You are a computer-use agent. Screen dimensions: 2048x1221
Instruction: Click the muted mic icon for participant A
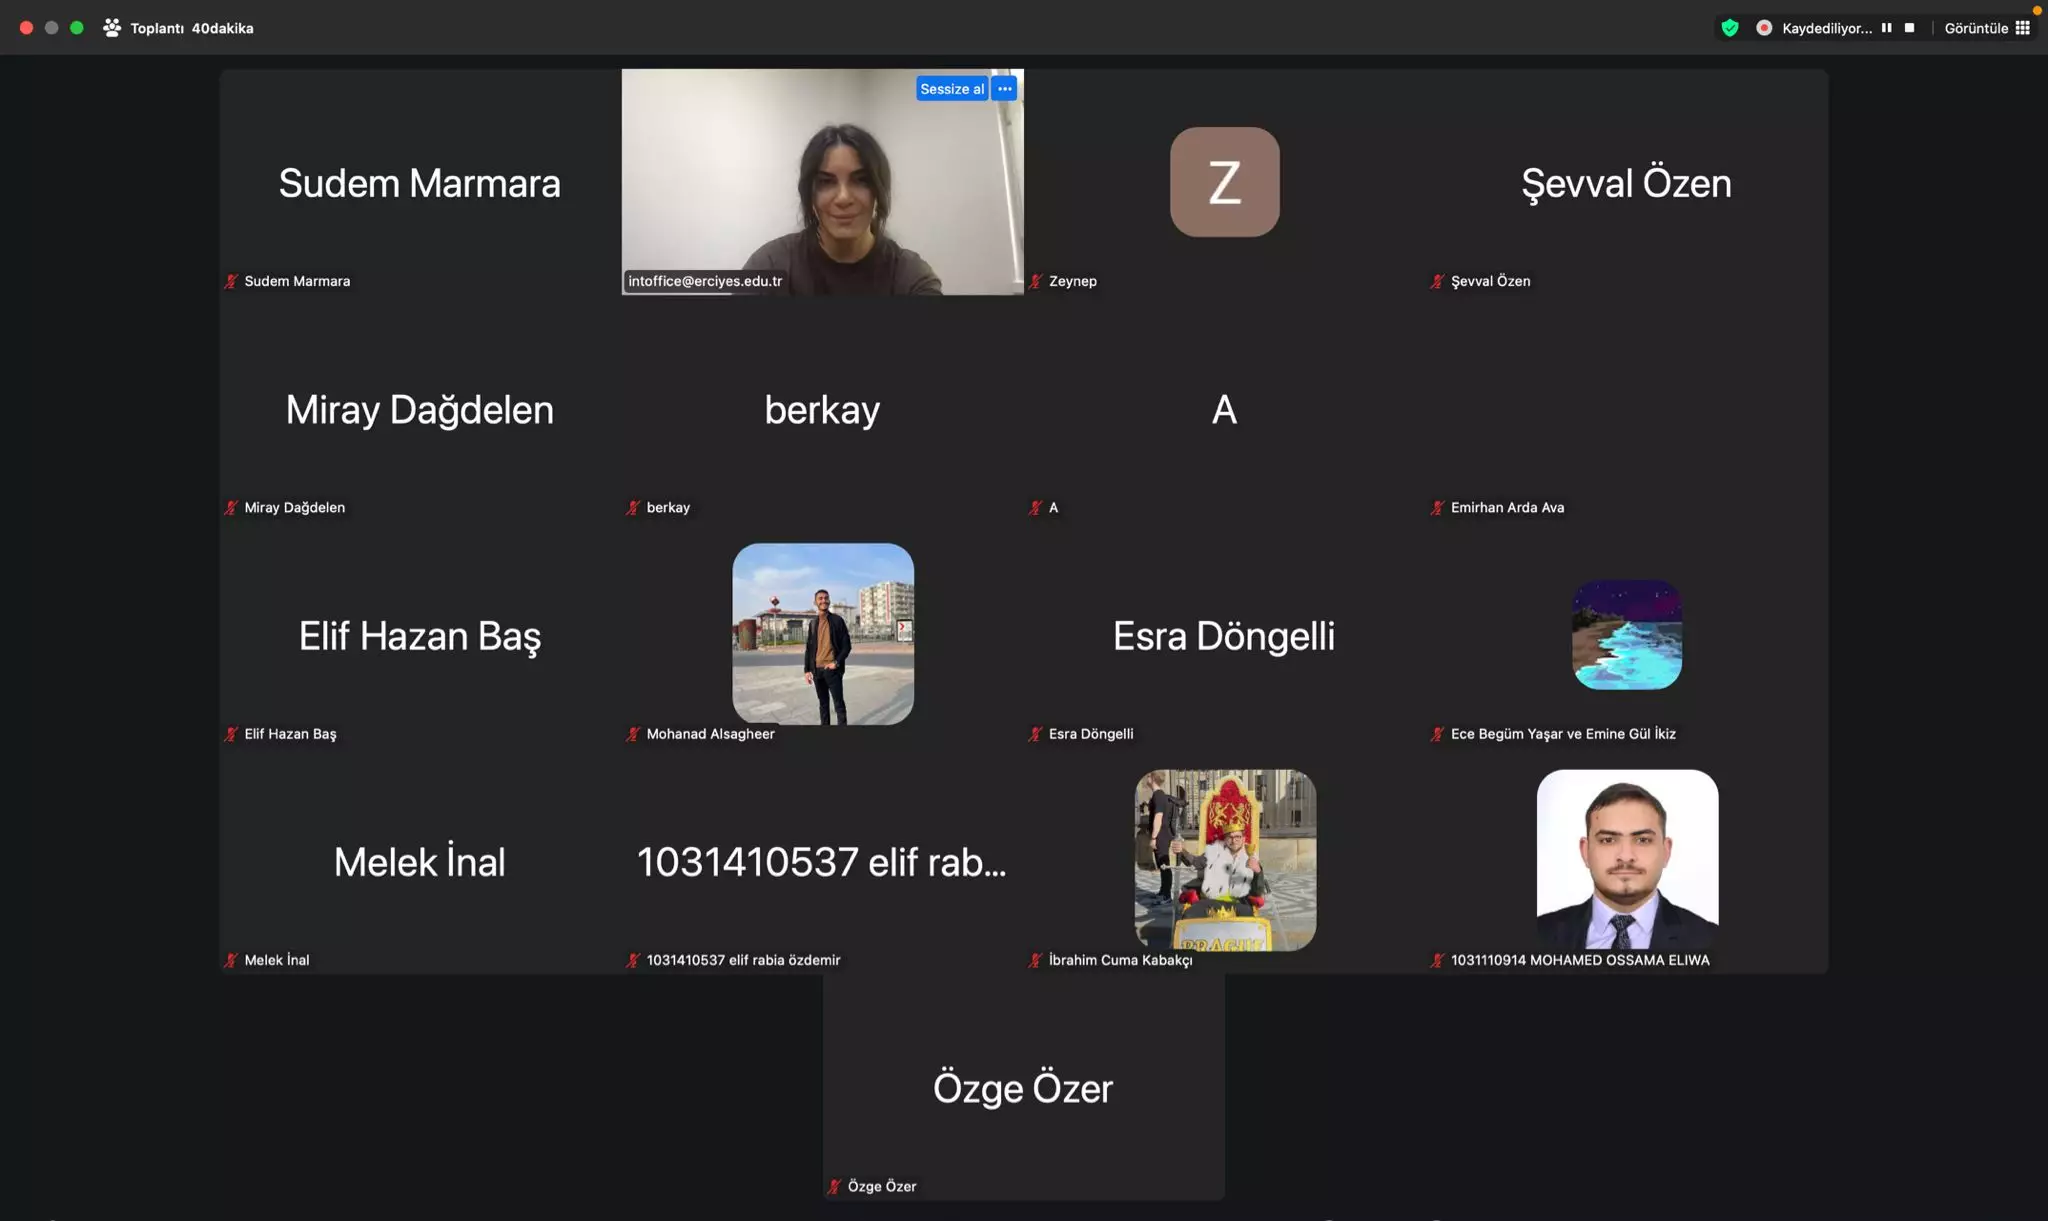(x=1036, y=507)
